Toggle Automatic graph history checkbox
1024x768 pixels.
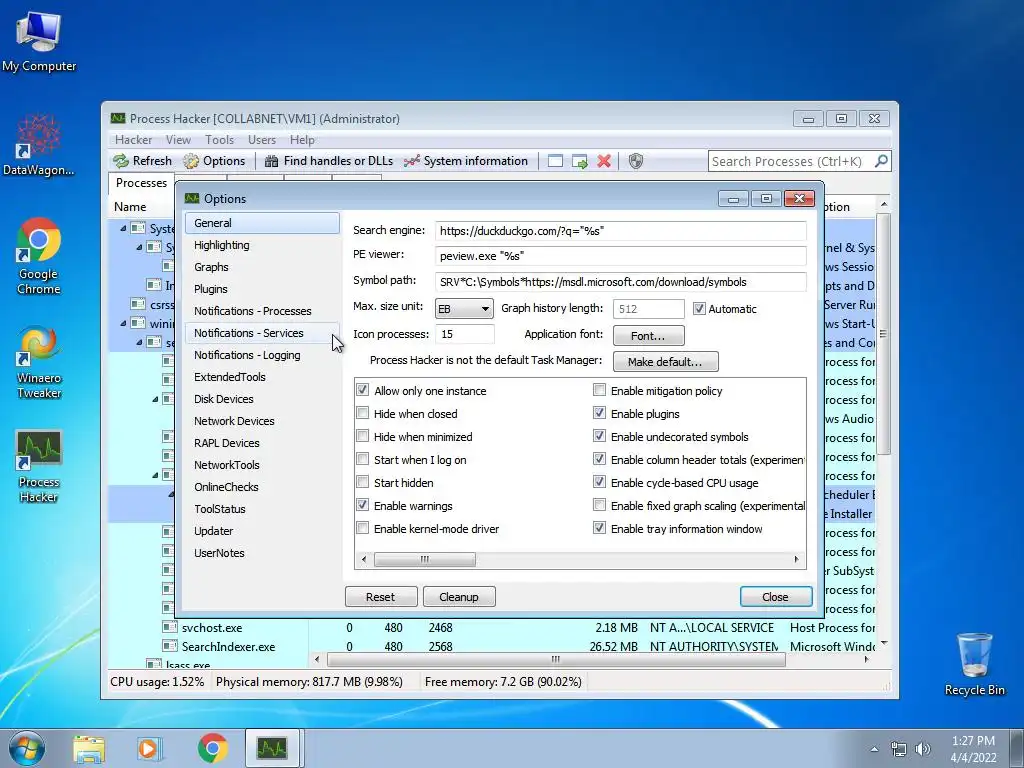tap(699, 308)
